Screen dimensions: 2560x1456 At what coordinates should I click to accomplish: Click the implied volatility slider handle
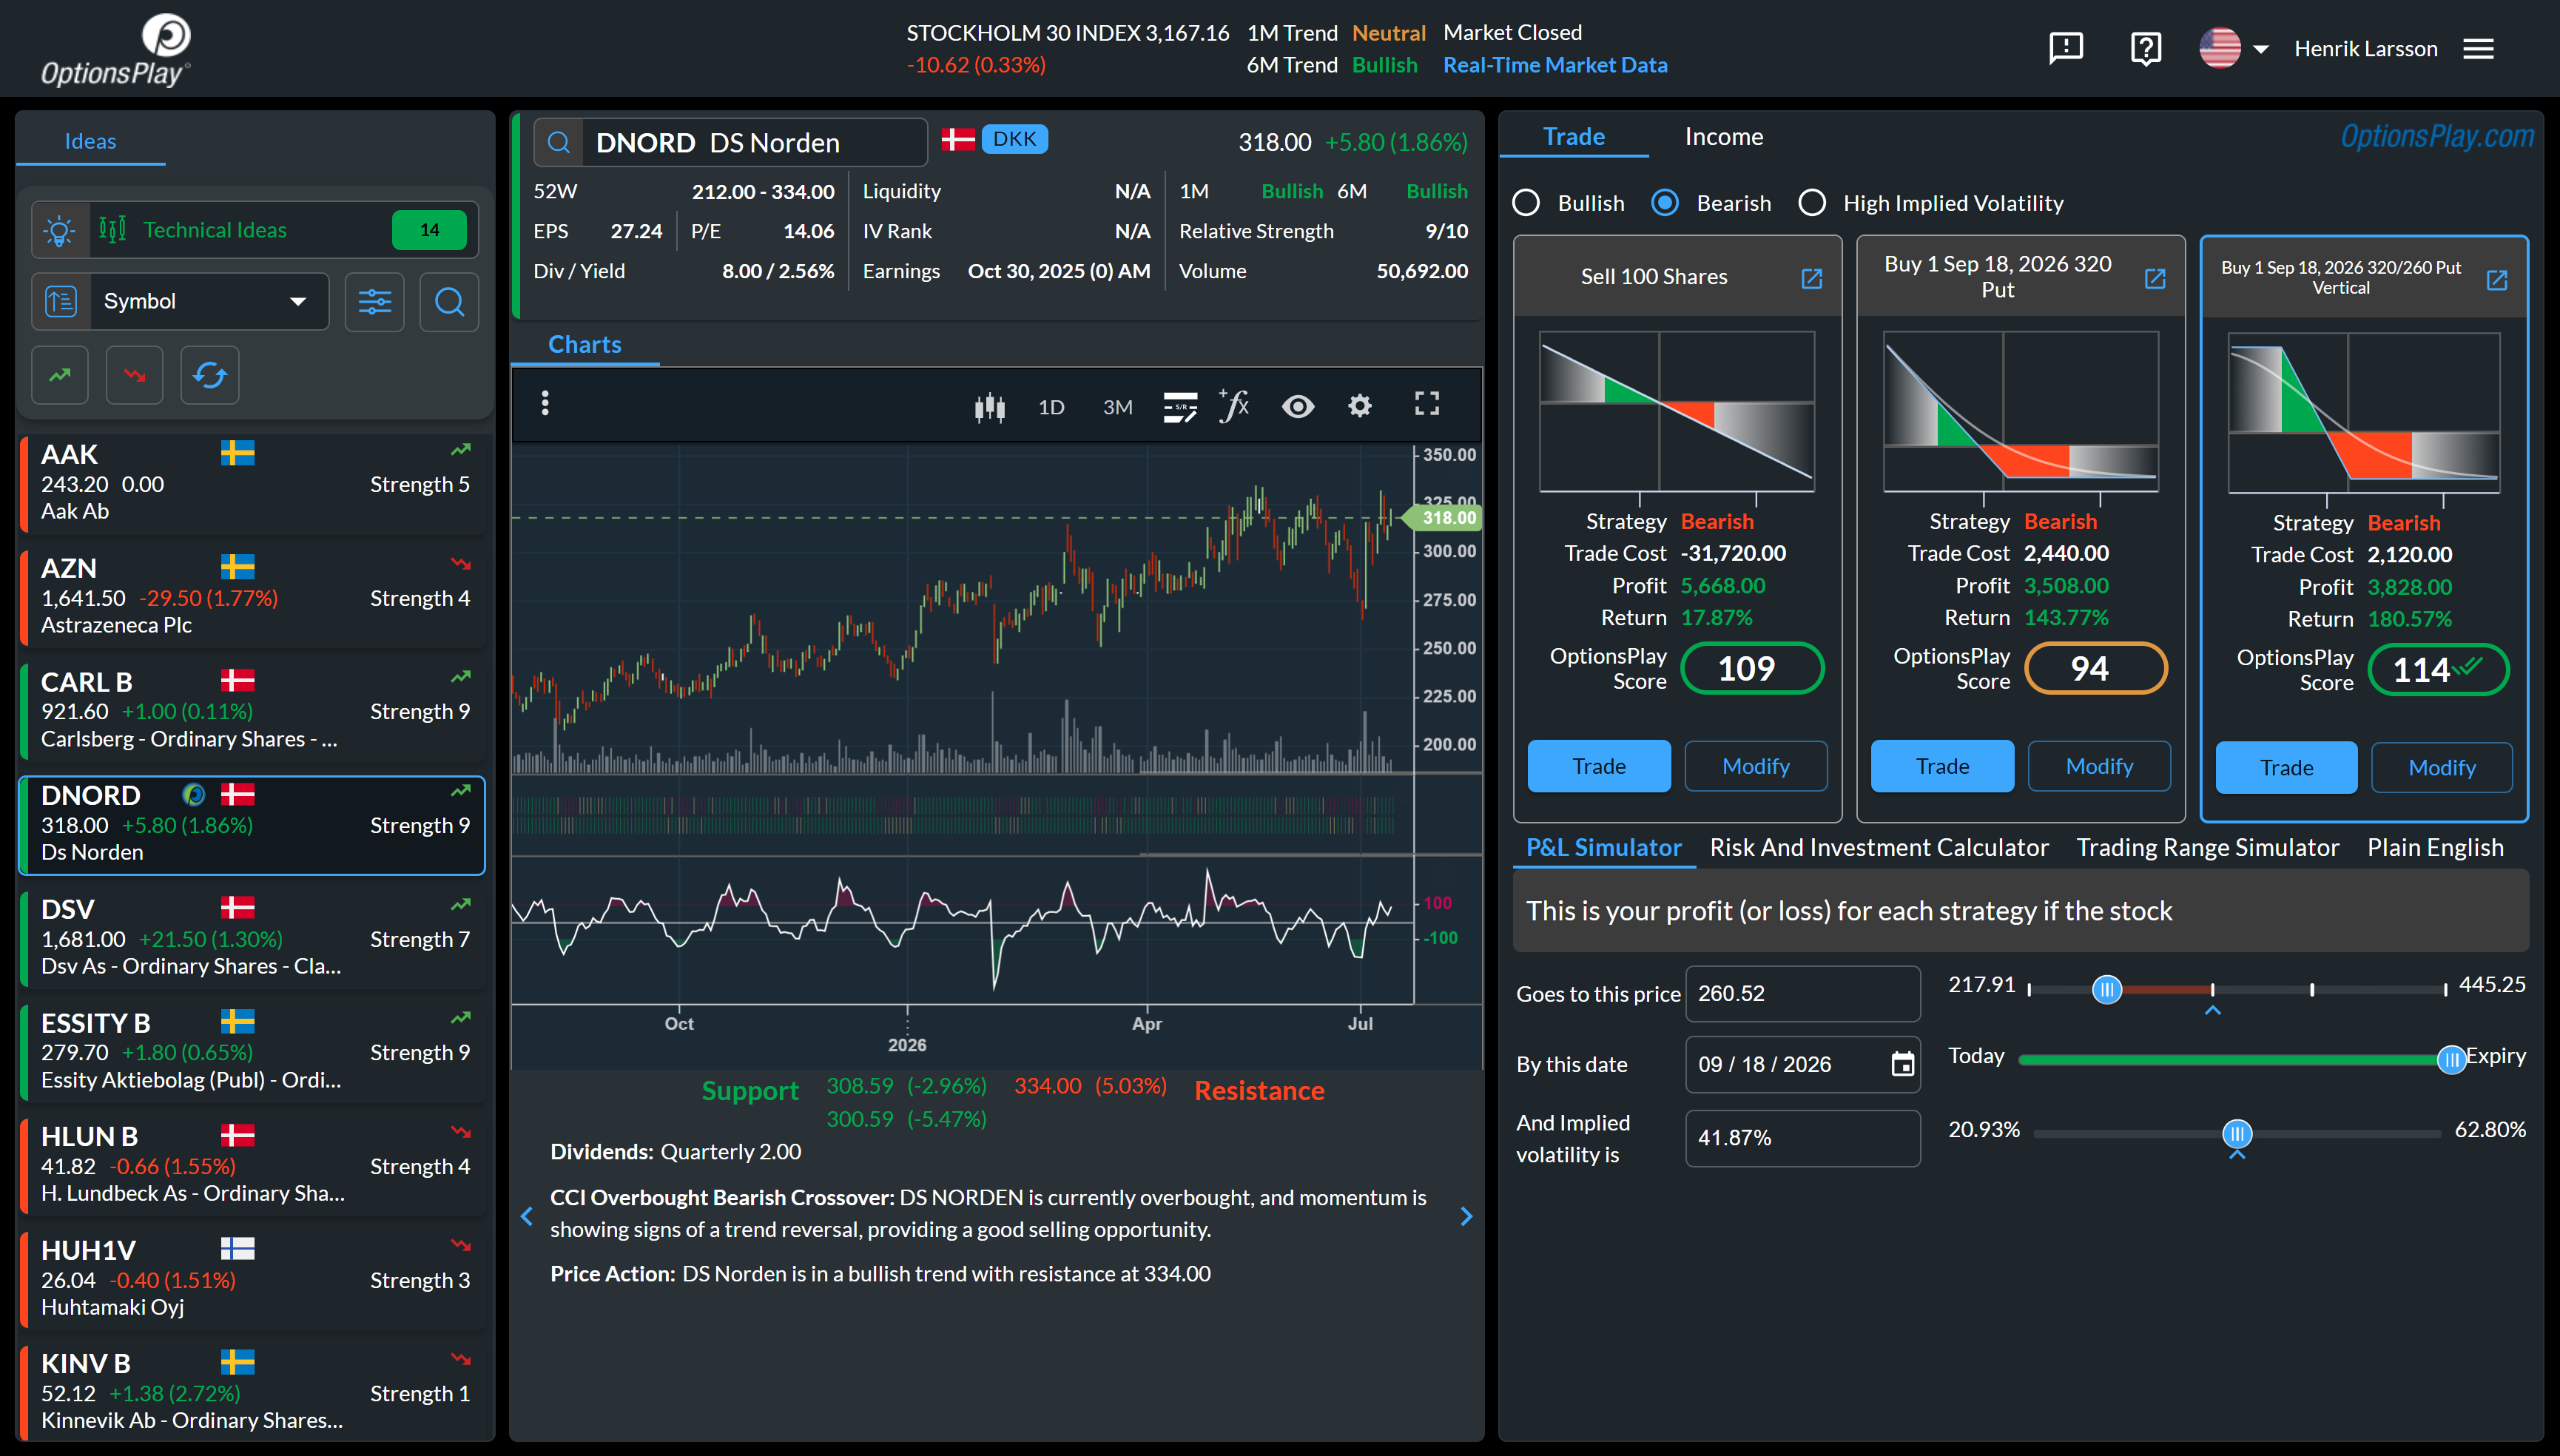[x=2236, y=1134]
